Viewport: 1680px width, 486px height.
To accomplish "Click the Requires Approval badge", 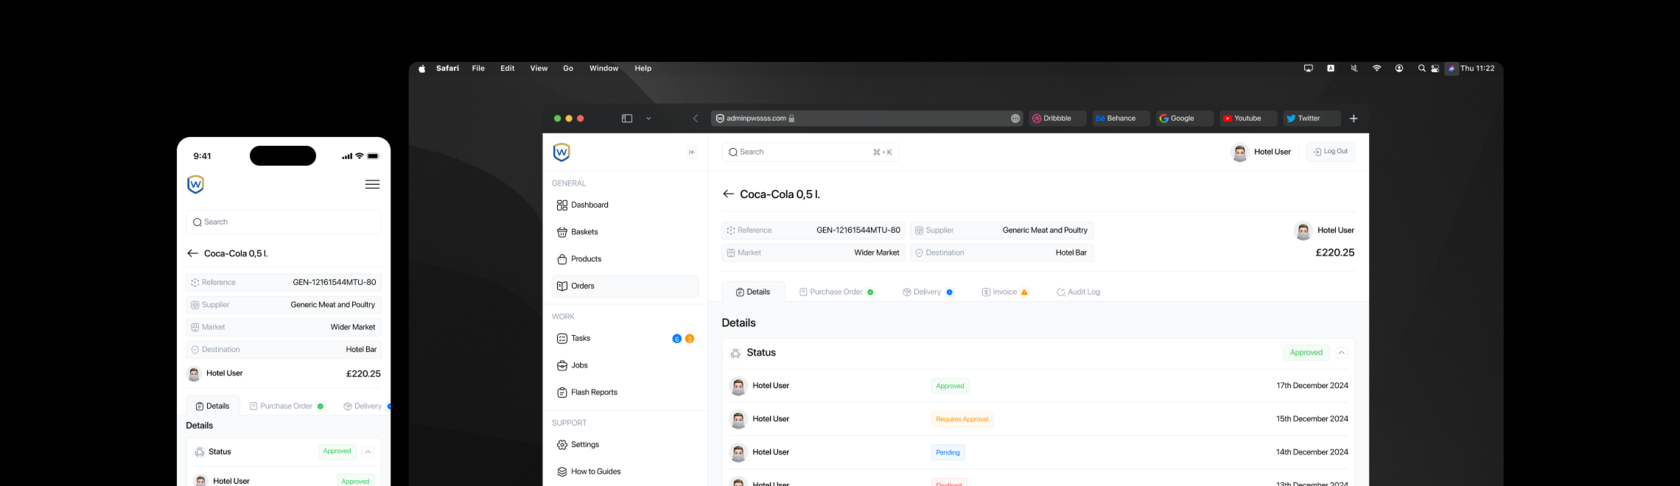I will pyautogui.click(x=962, y=419).
